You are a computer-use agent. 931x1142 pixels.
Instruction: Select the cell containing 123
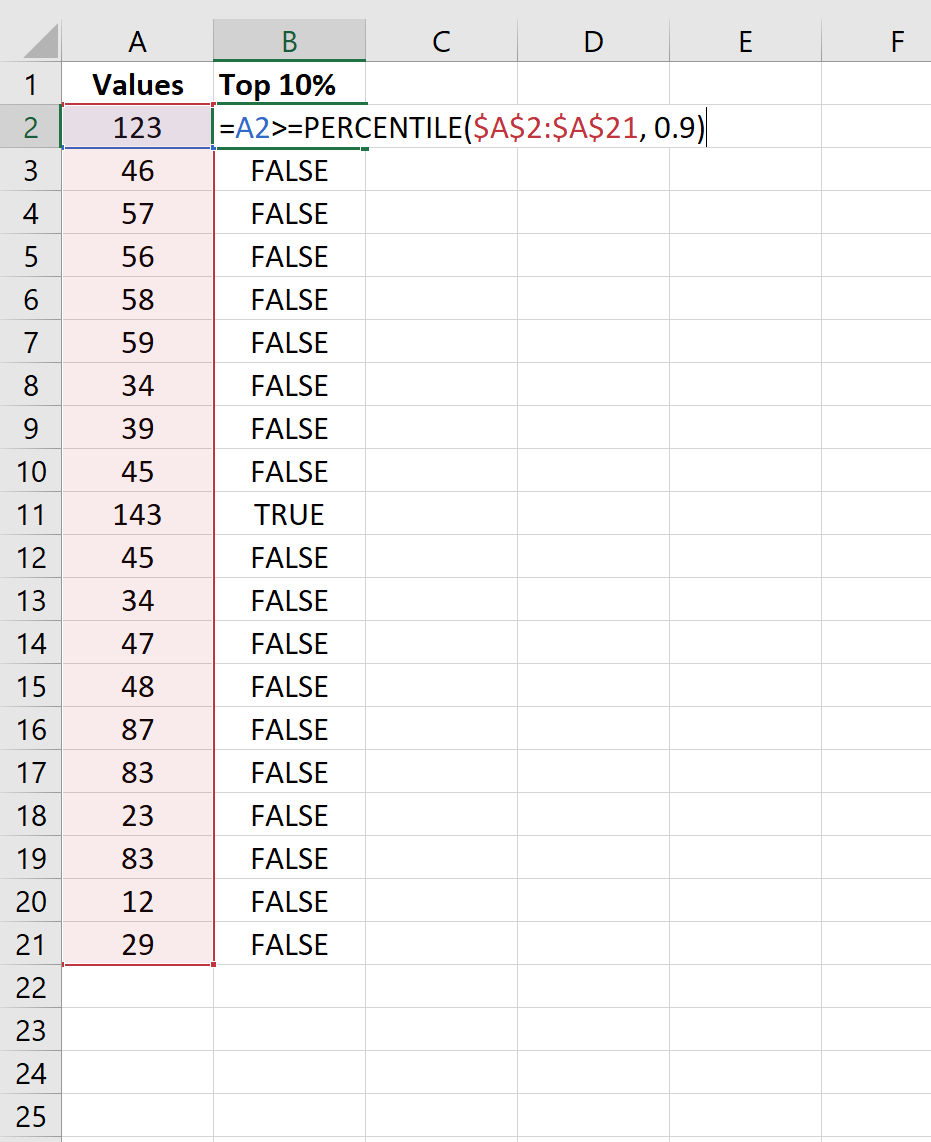(137, 128)
